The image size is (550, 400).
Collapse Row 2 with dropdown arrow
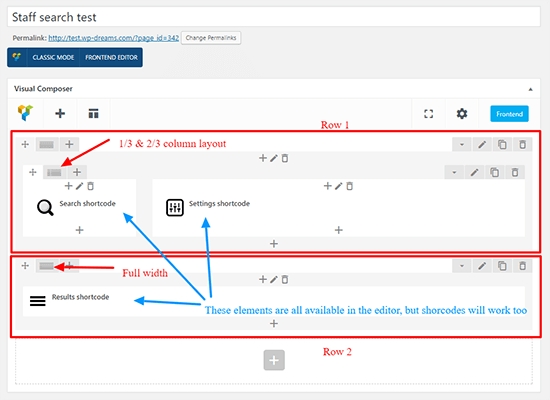(x=462, y=266)
